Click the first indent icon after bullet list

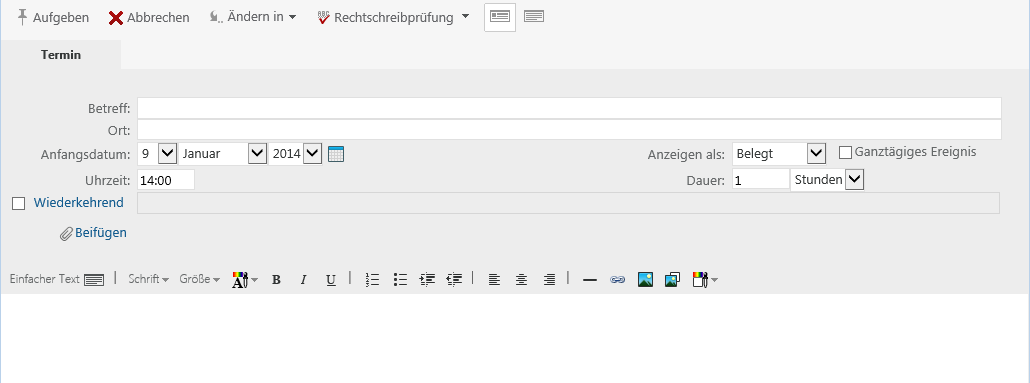pyautogui.click(x=428, y=280)
